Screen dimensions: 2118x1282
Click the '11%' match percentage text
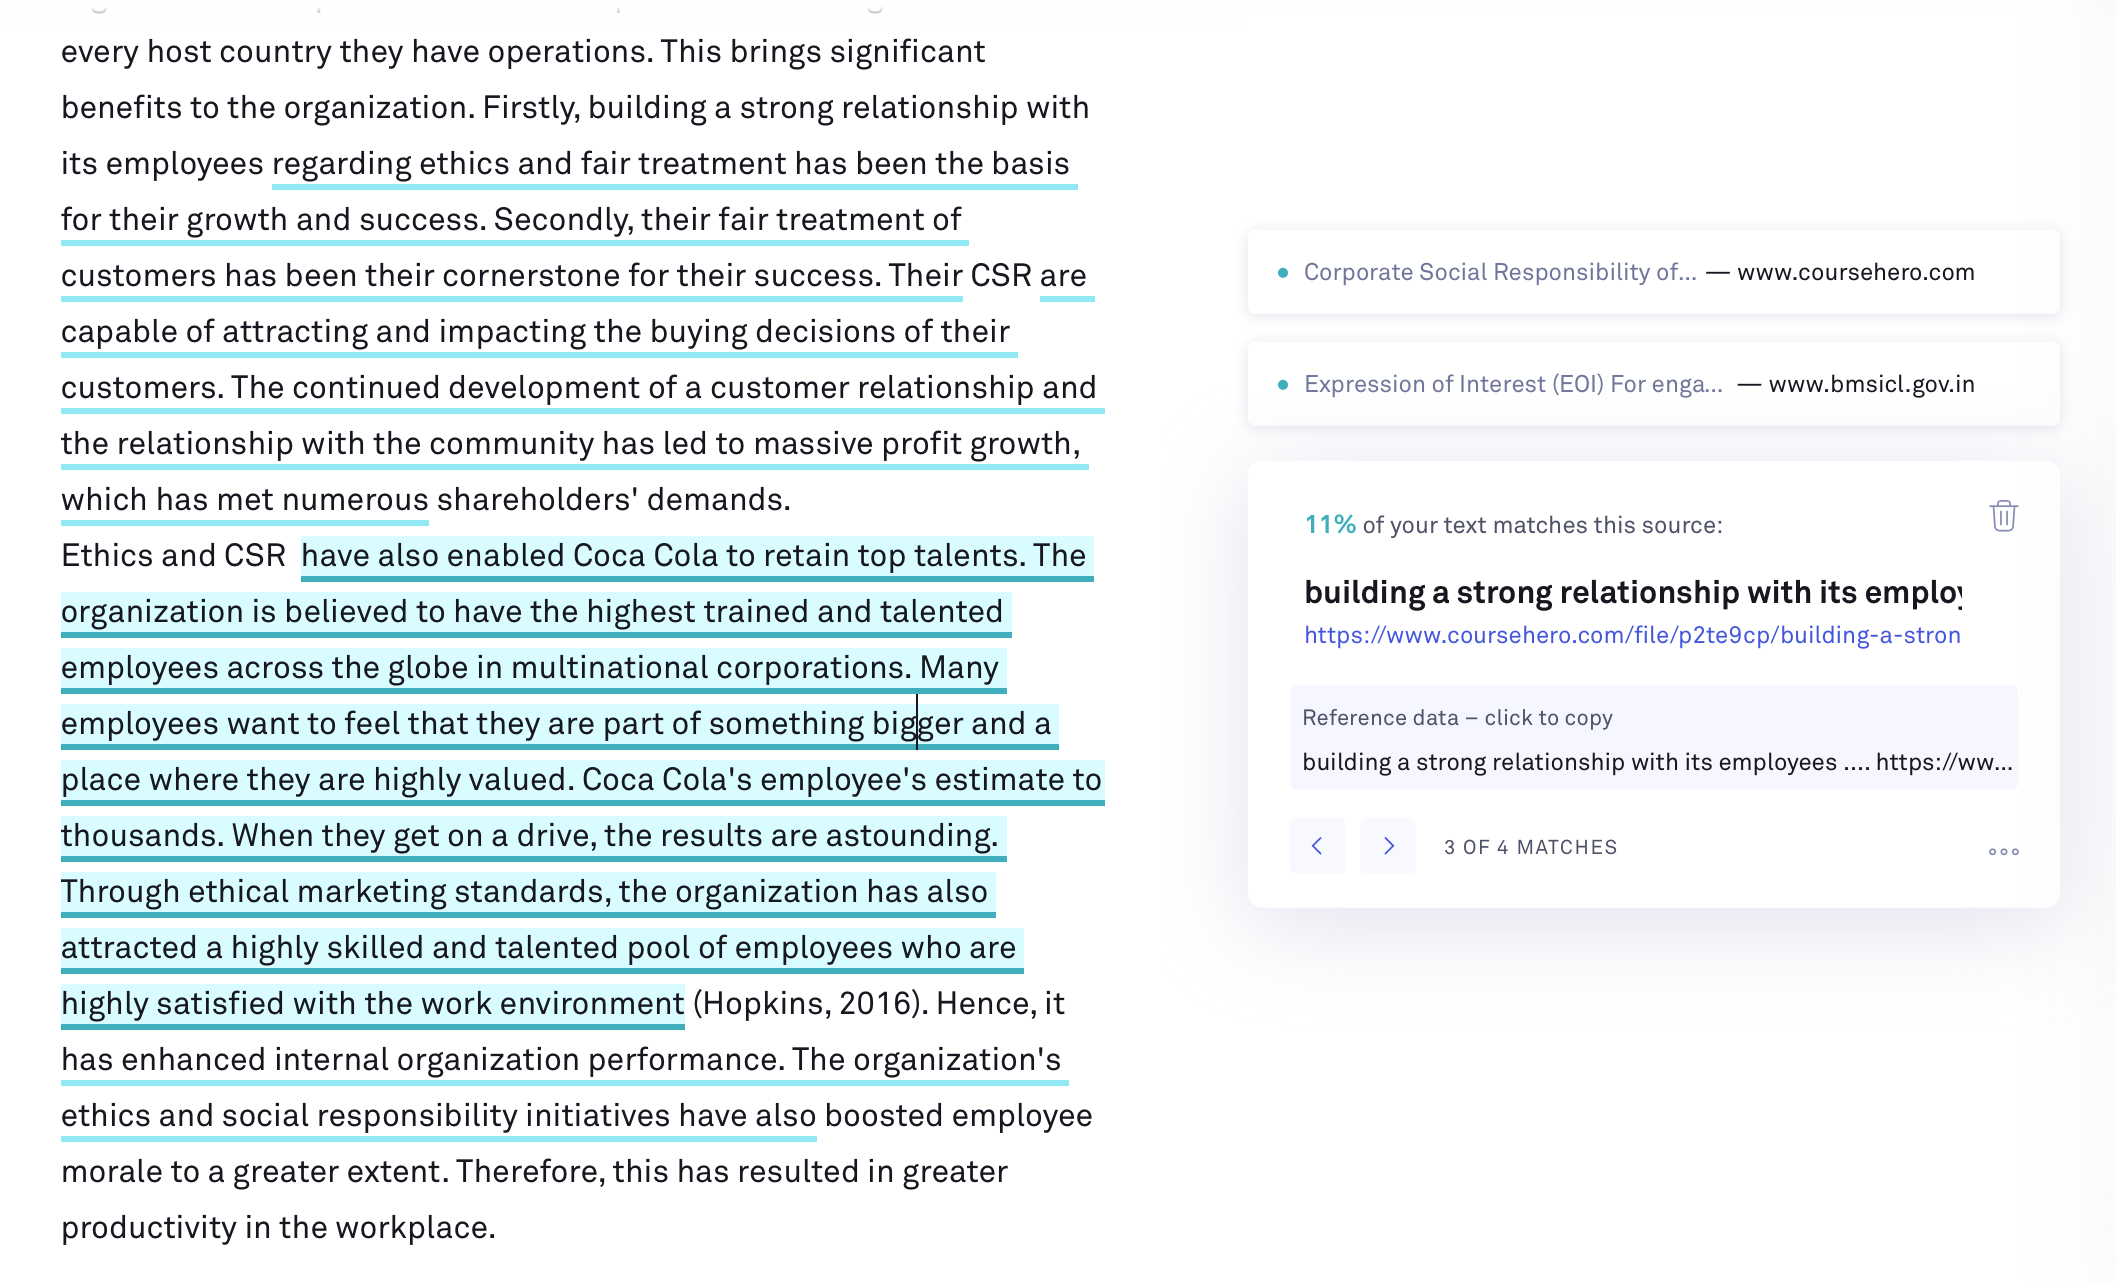1330,524
